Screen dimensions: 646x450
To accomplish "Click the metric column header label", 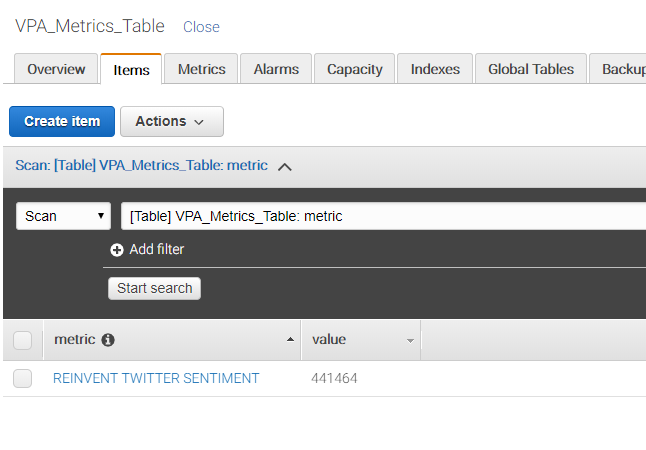I will click(x=75, y=340).
